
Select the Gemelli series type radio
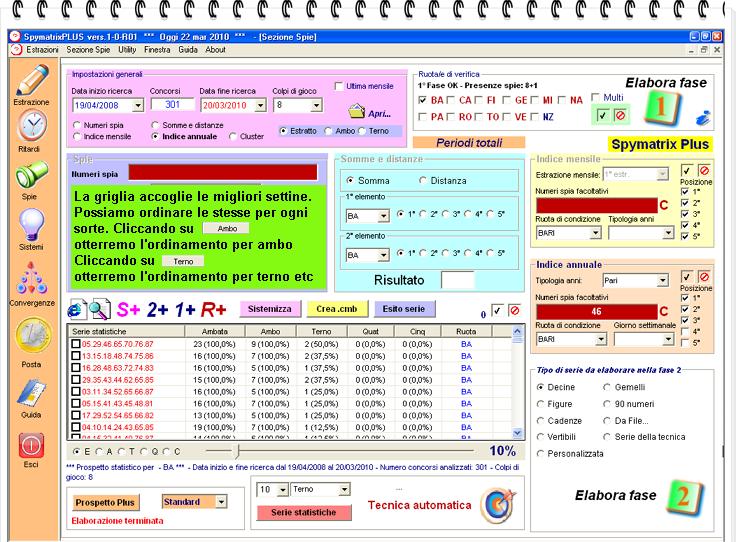[606, 387]
